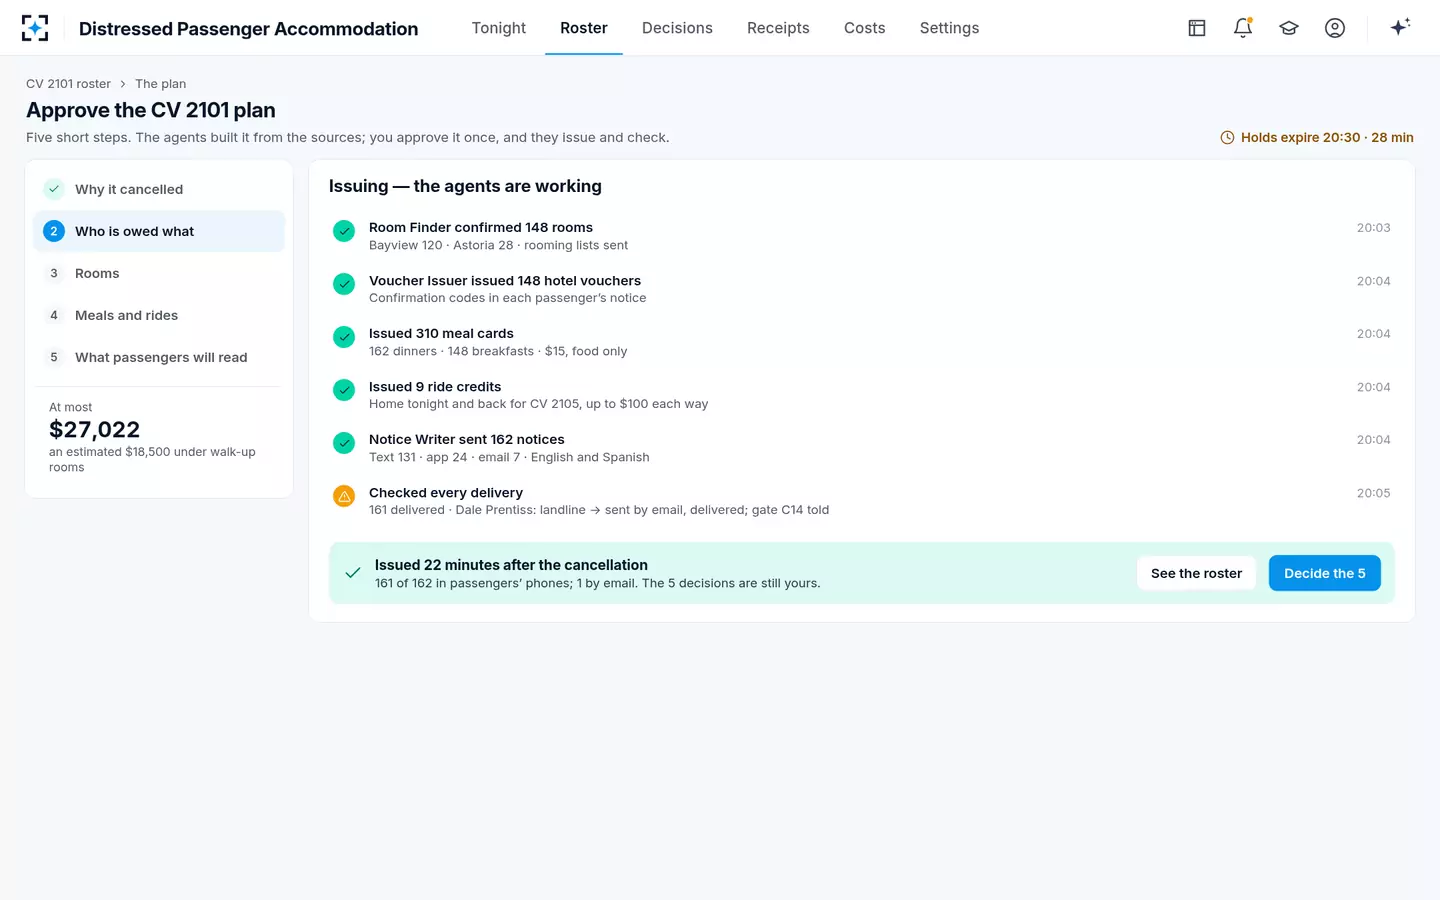Click The plan breadcrumb

(x=161, y=84)
